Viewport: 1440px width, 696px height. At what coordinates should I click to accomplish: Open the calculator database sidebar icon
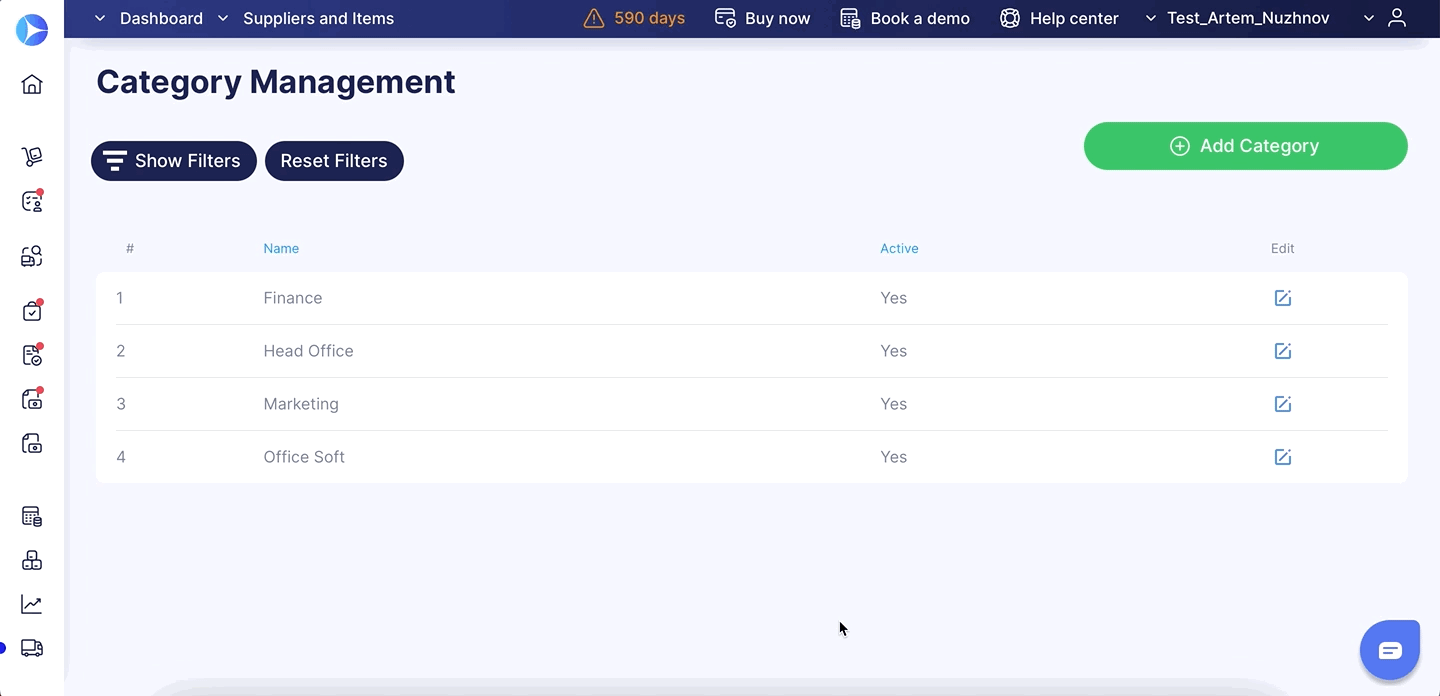click(32, 516)
